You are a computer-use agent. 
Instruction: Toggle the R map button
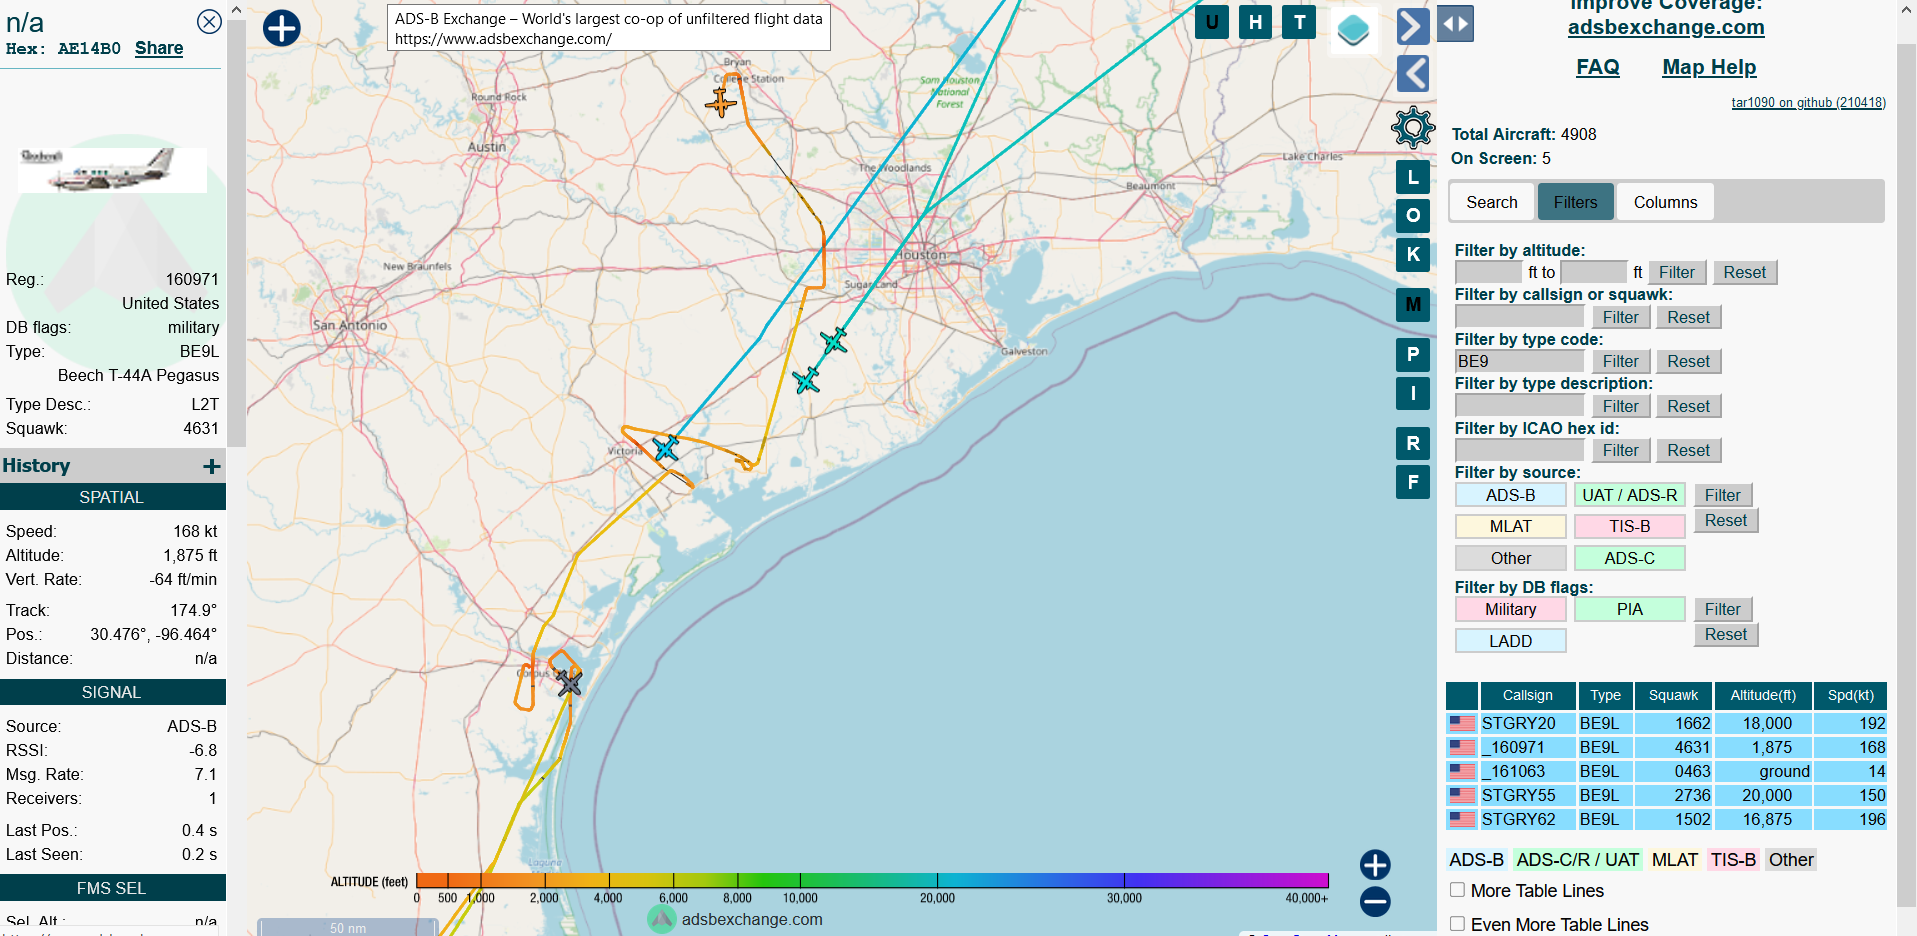pyautogui.click(x=1413, y=443)
